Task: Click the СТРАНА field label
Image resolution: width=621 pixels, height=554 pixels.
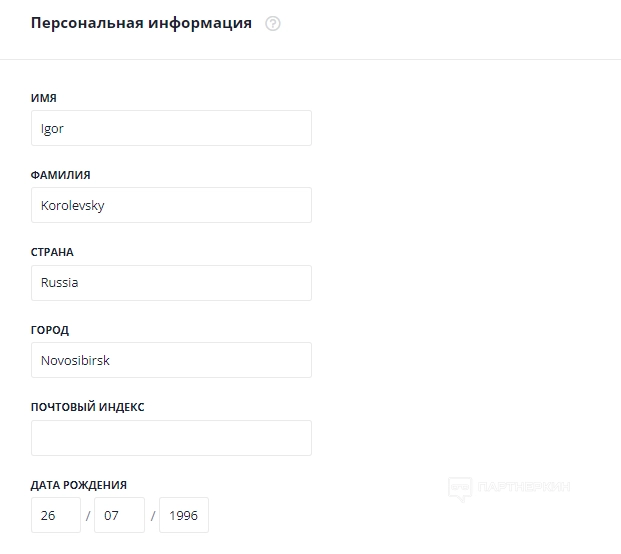Action: click(52, 252)
